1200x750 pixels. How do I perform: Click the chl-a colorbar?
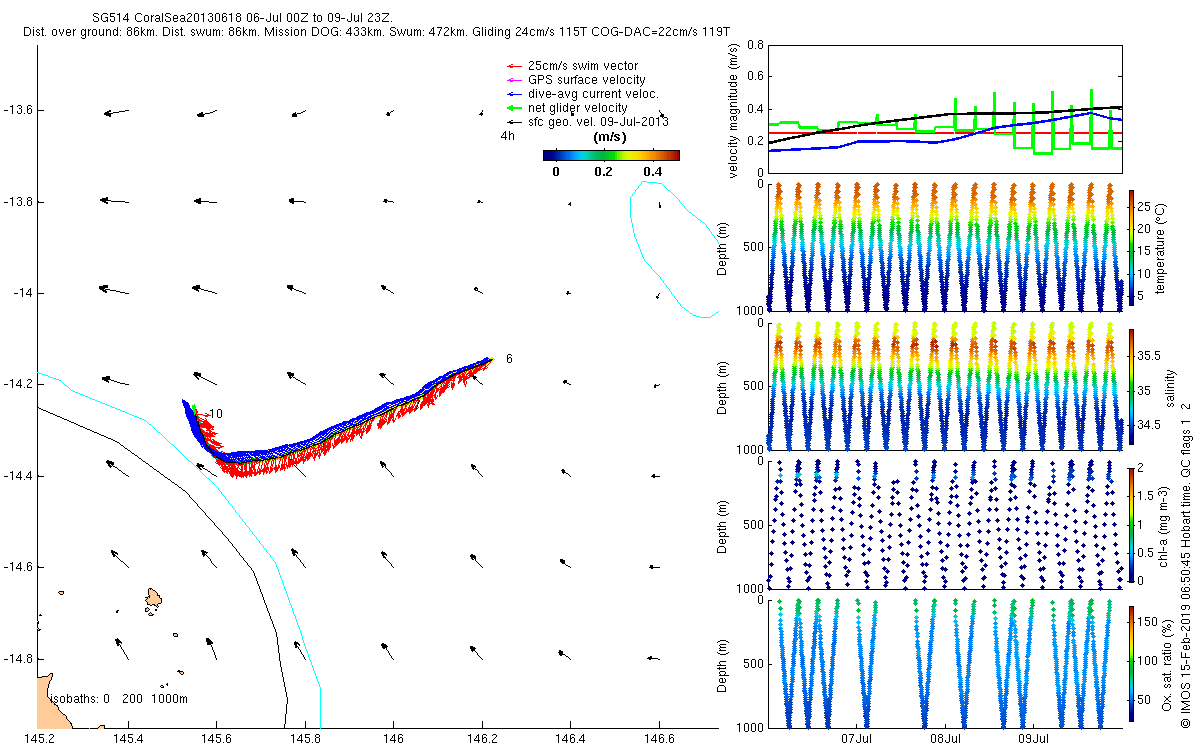(1131, 524)
